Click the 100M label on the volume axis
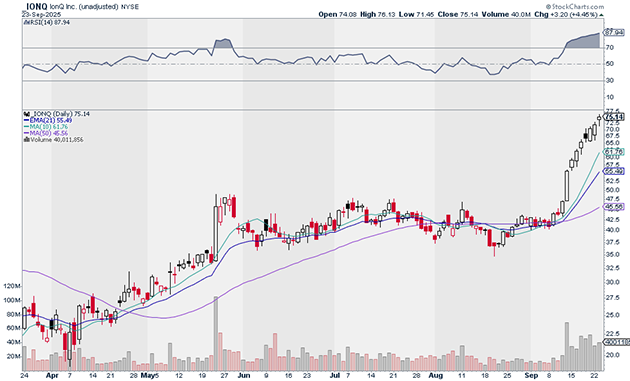630x381 pixels. (x=11, y=300)
